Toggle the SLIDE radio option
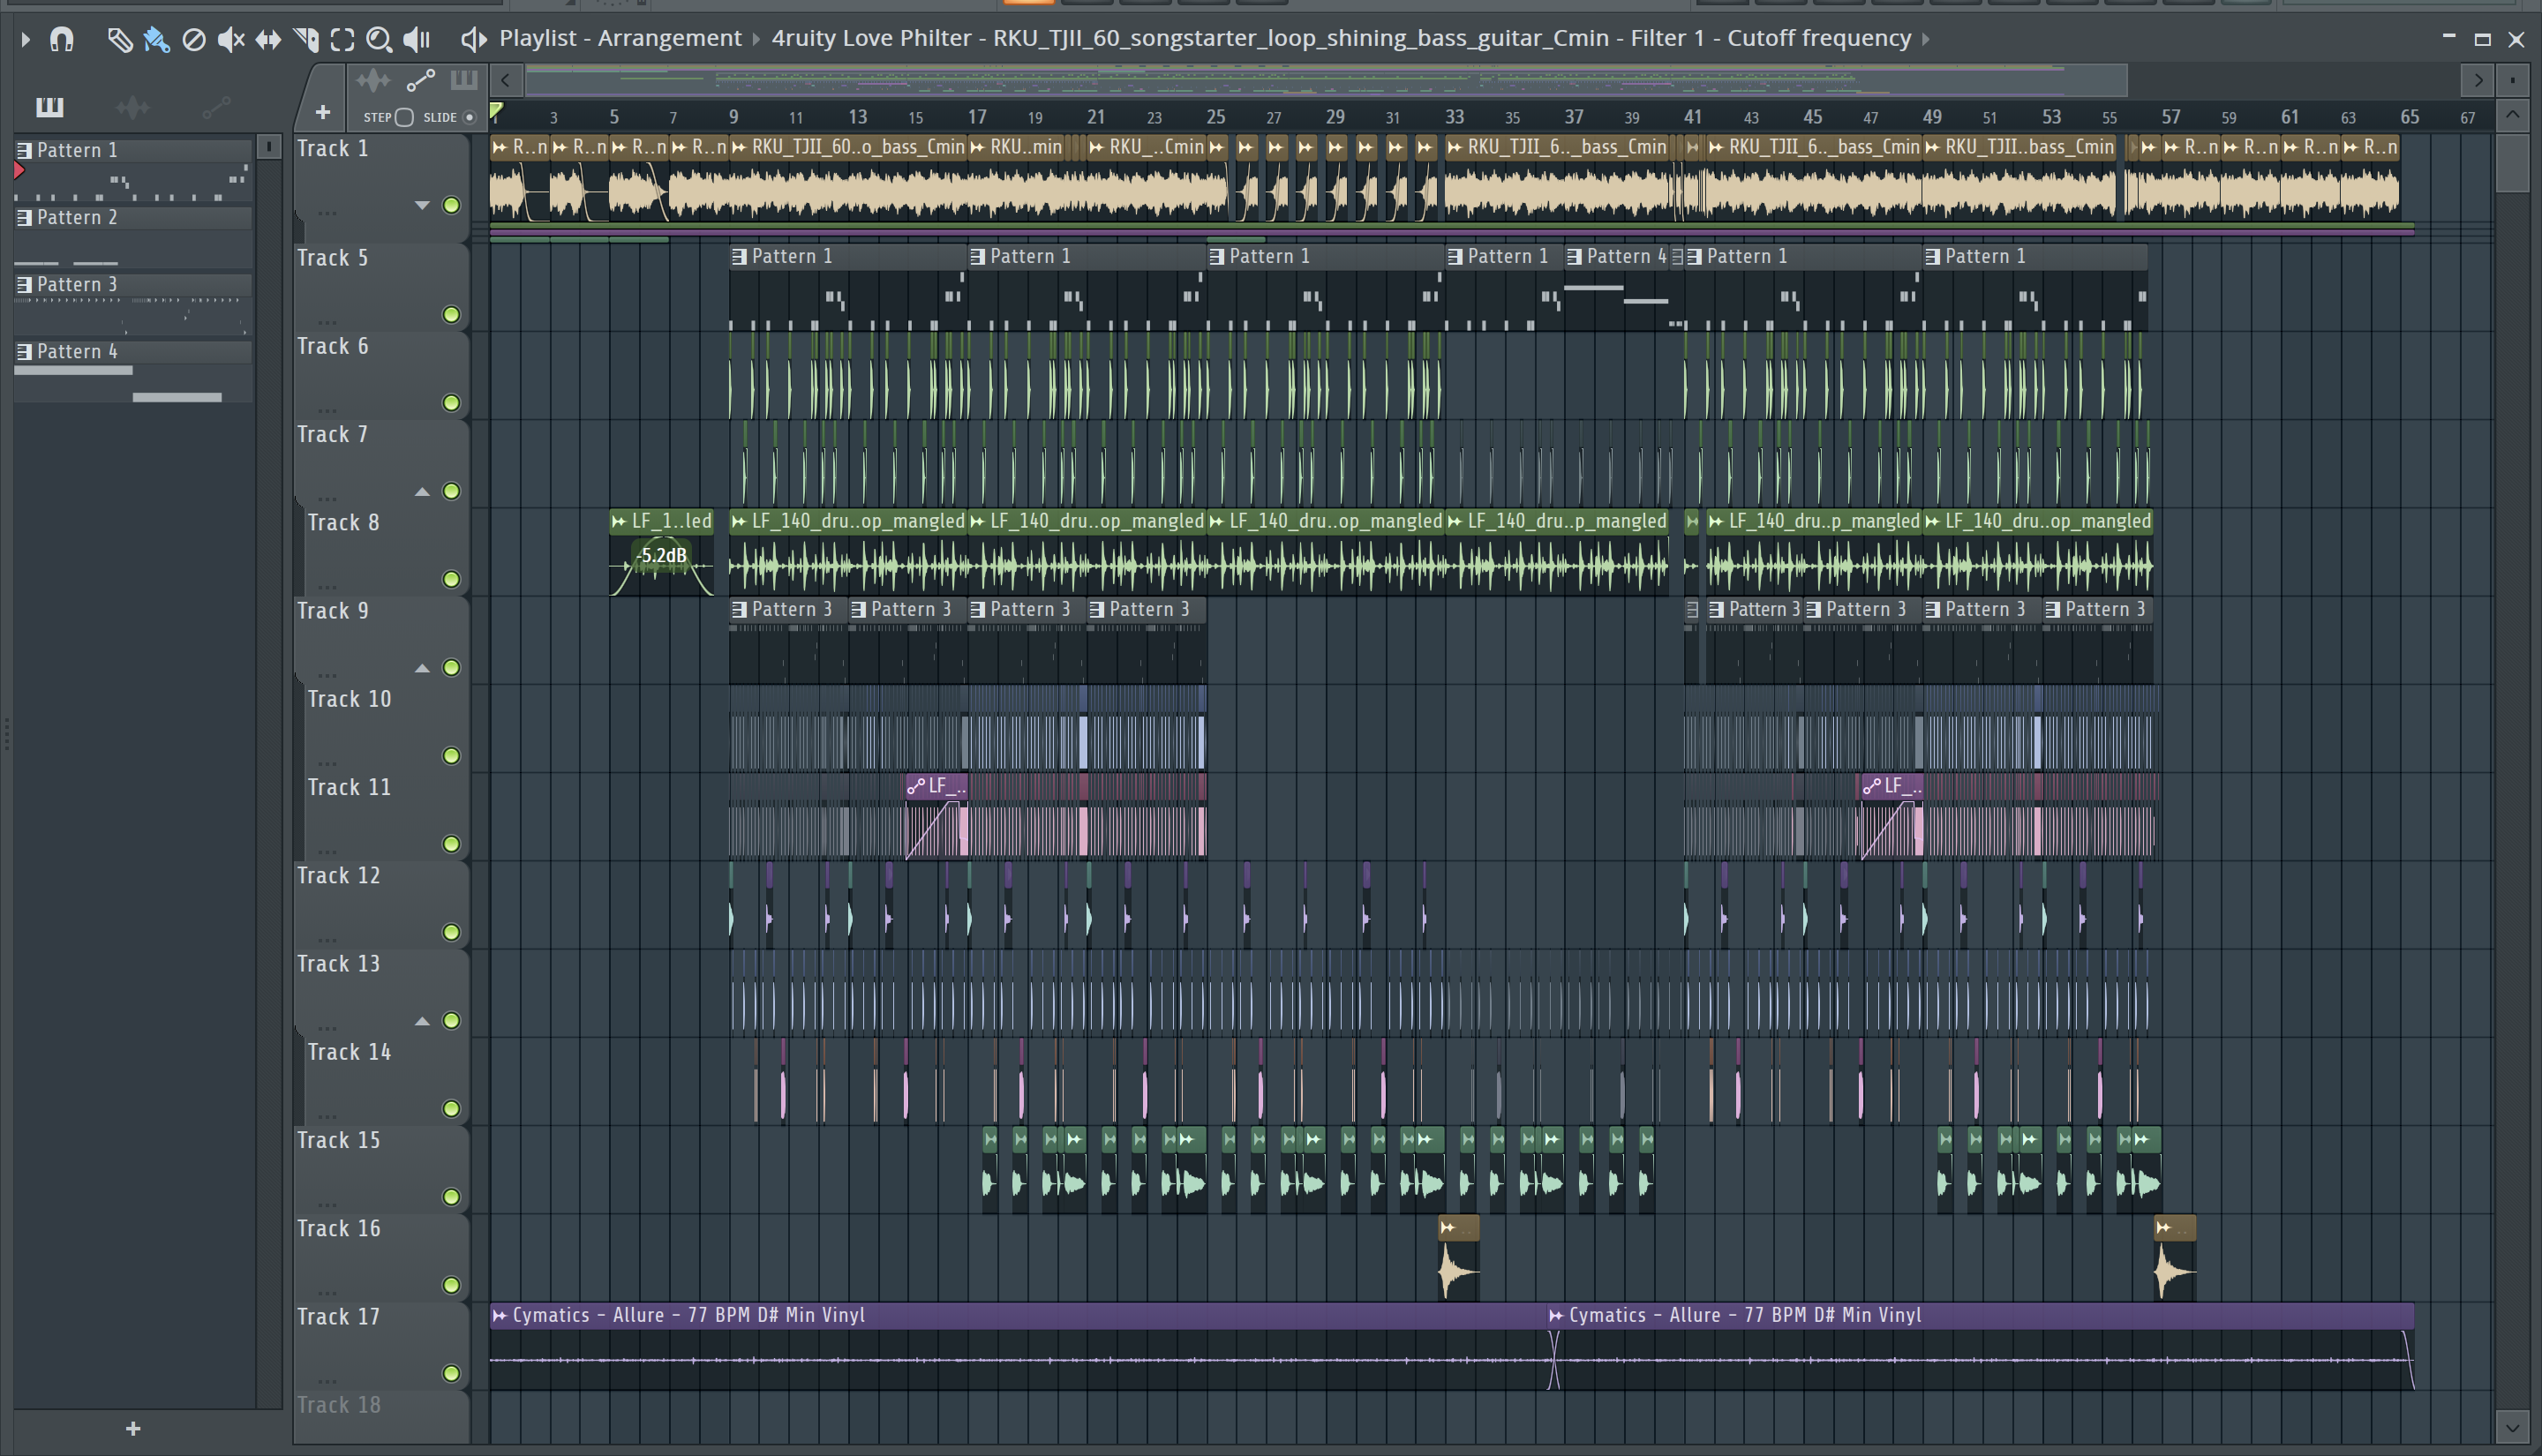 click(x=469, y=117)
